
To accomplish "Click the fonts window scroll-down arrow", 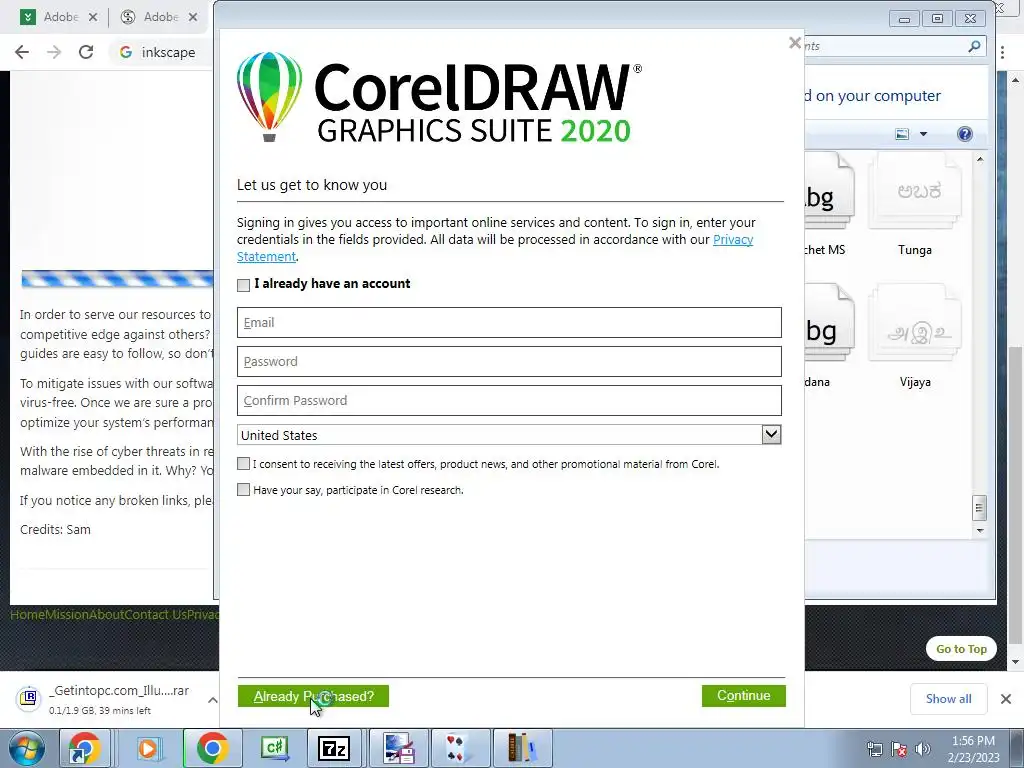I will coord(980,530).
